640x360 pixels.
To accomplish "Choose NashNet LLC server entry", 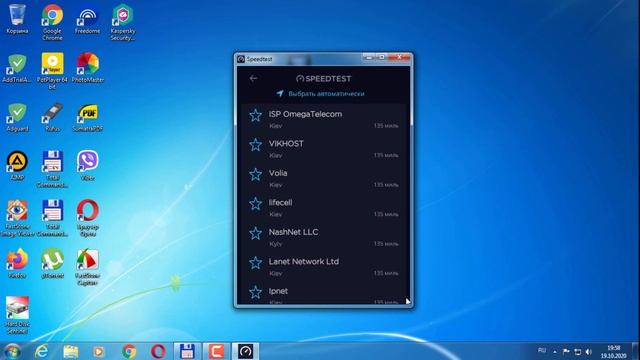I will coord(323,237).
